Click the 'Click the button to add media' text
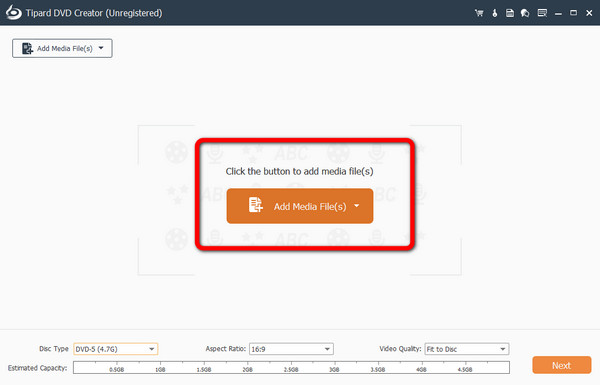Screen dimensions: 600x385 [299, 171]
